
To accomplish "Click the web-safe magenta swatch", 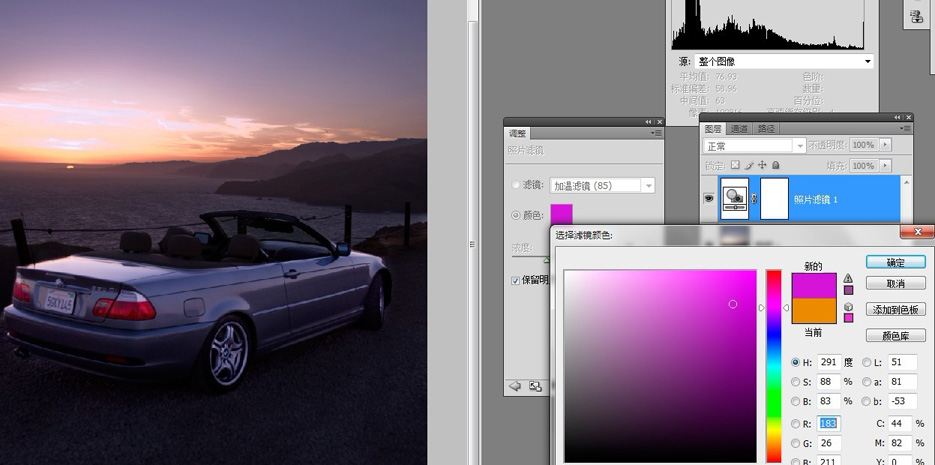I will coord(849,318).
